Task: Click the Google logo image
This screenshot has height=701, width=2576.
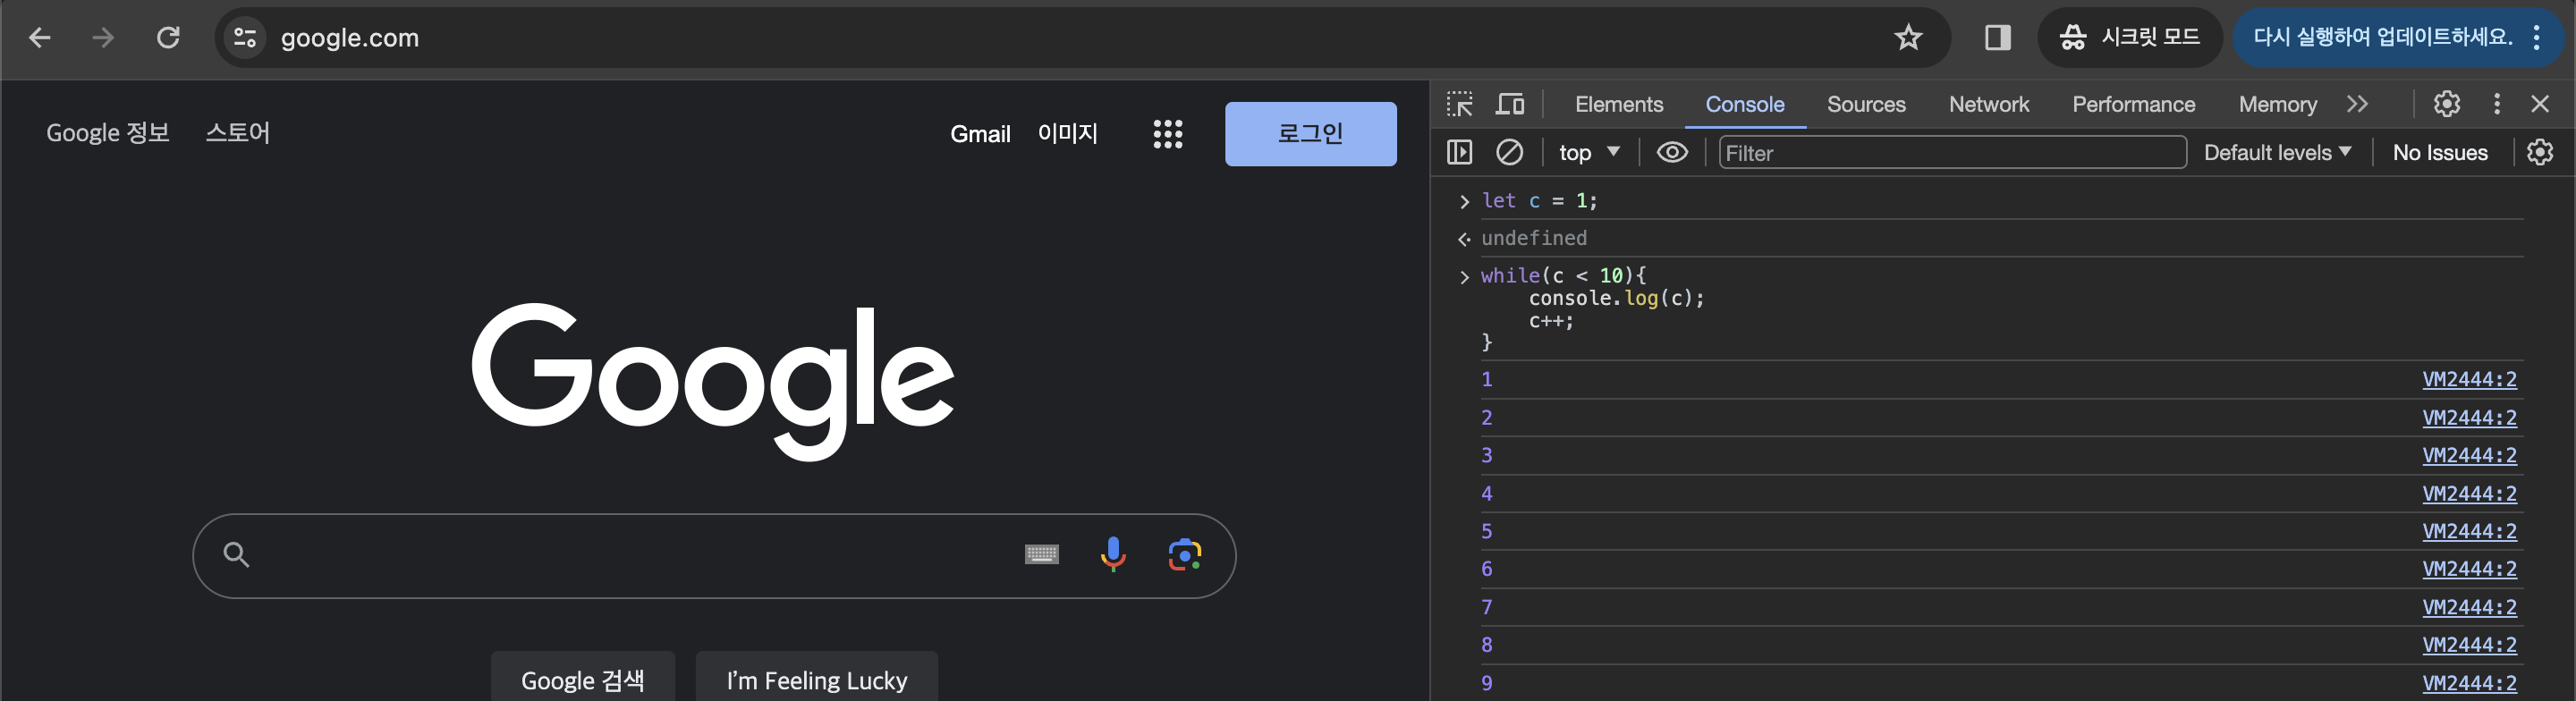Action: point(713,381)
